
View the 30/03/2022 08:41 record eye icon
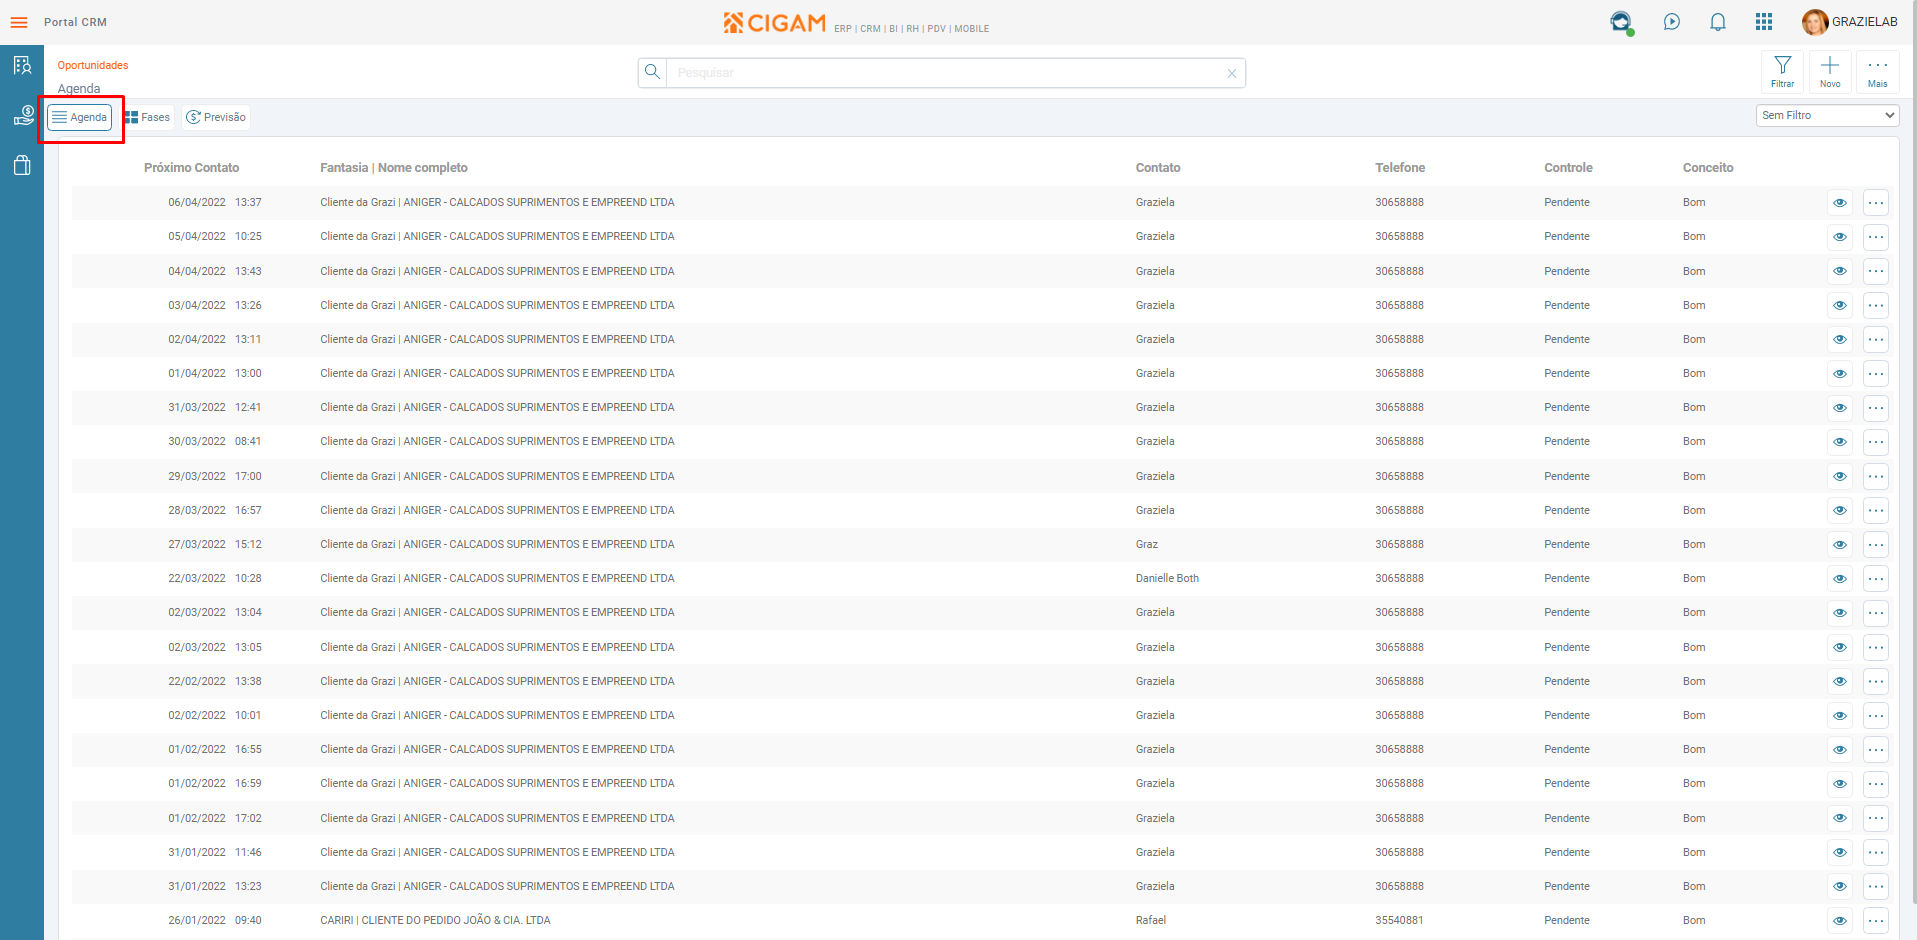click(x=1840, y=442)
